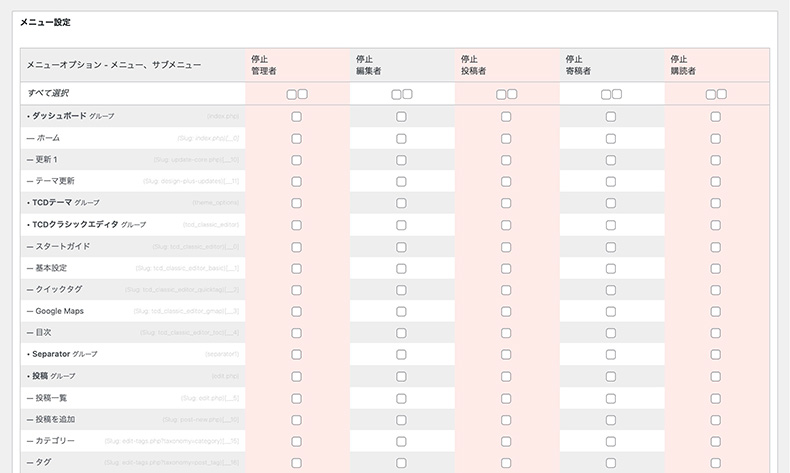Viewport: 790px width, 473px height.
Task: Tick カテゴリー checkbox in 管理者 column
Action: point(296,441)
